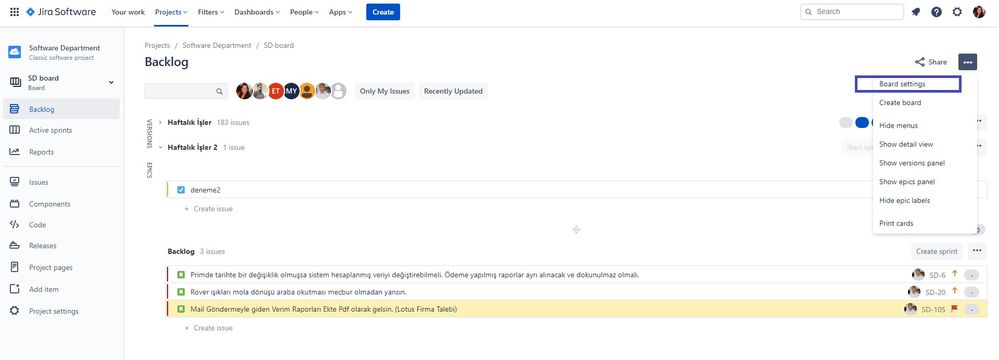Screen dimensions: 999x360
Task: Toggle the Recently Updated quick filter
Action: [453, 91]
